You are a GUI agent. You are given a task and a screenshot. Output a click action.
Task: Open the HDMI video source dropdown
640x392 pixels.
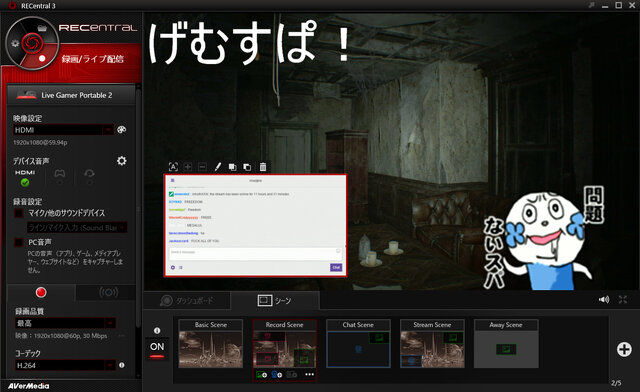click(x=63, y=130)
